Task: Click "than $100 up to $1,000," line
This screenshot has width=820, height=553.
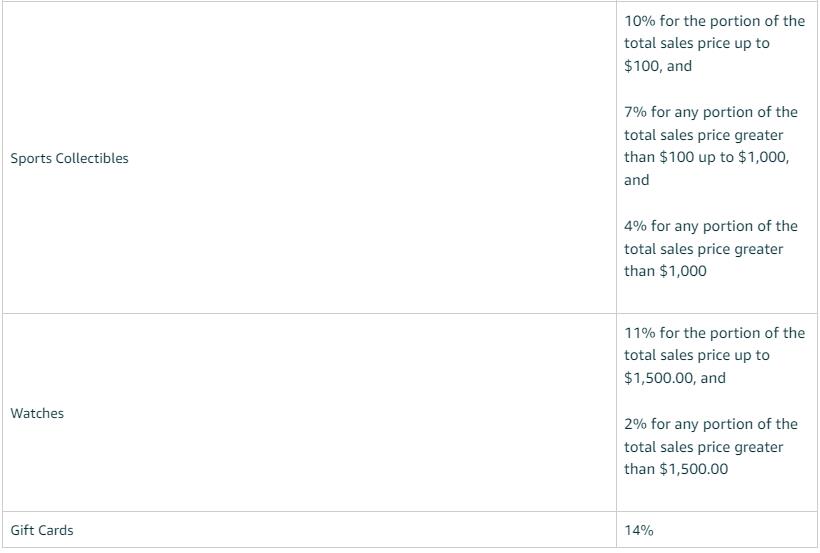Action: [x=707, y=157]
